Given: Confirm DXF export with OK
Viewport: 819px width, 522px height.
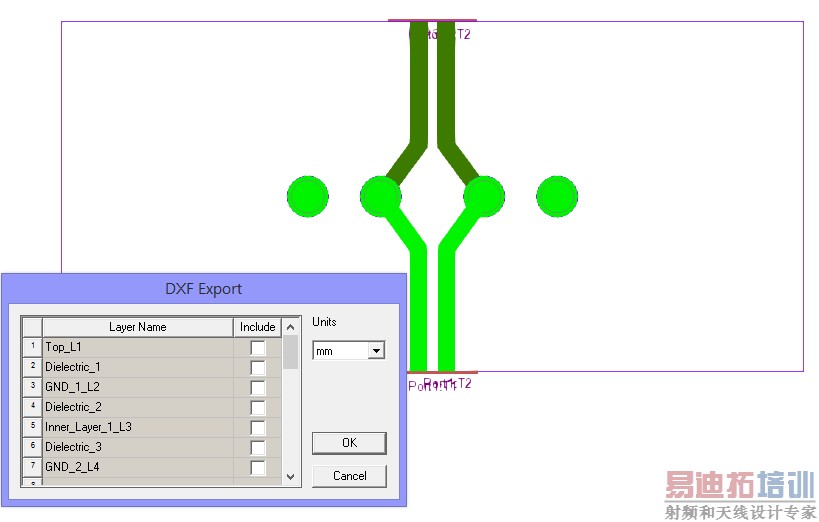Looking at the screenshot, I should click(x=349, y=443).
